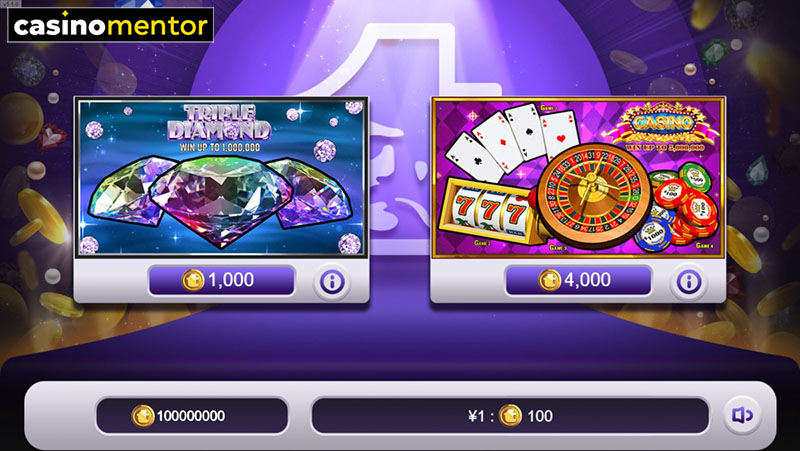
Task: Buy Casino ticket for 4,000 coins
Action: point(578,280)
